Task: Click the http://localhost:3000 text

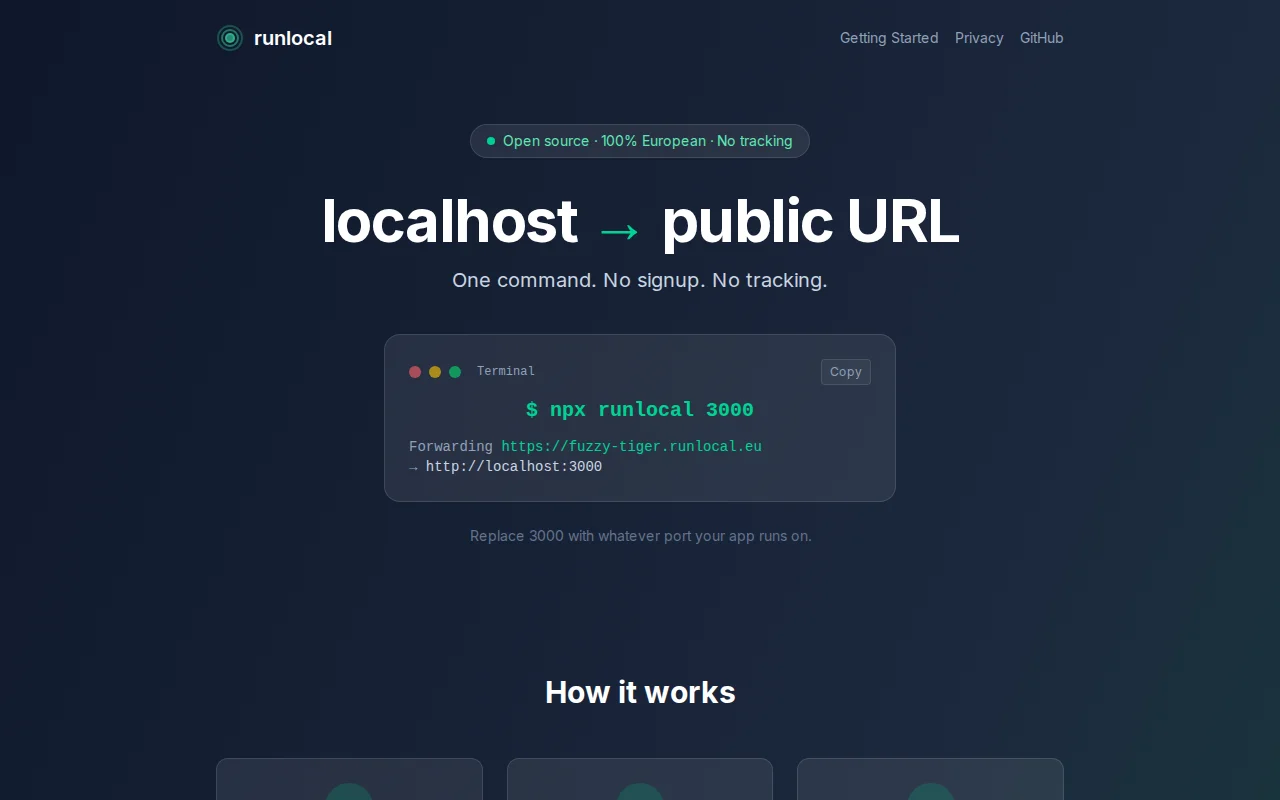Action: 514,467
